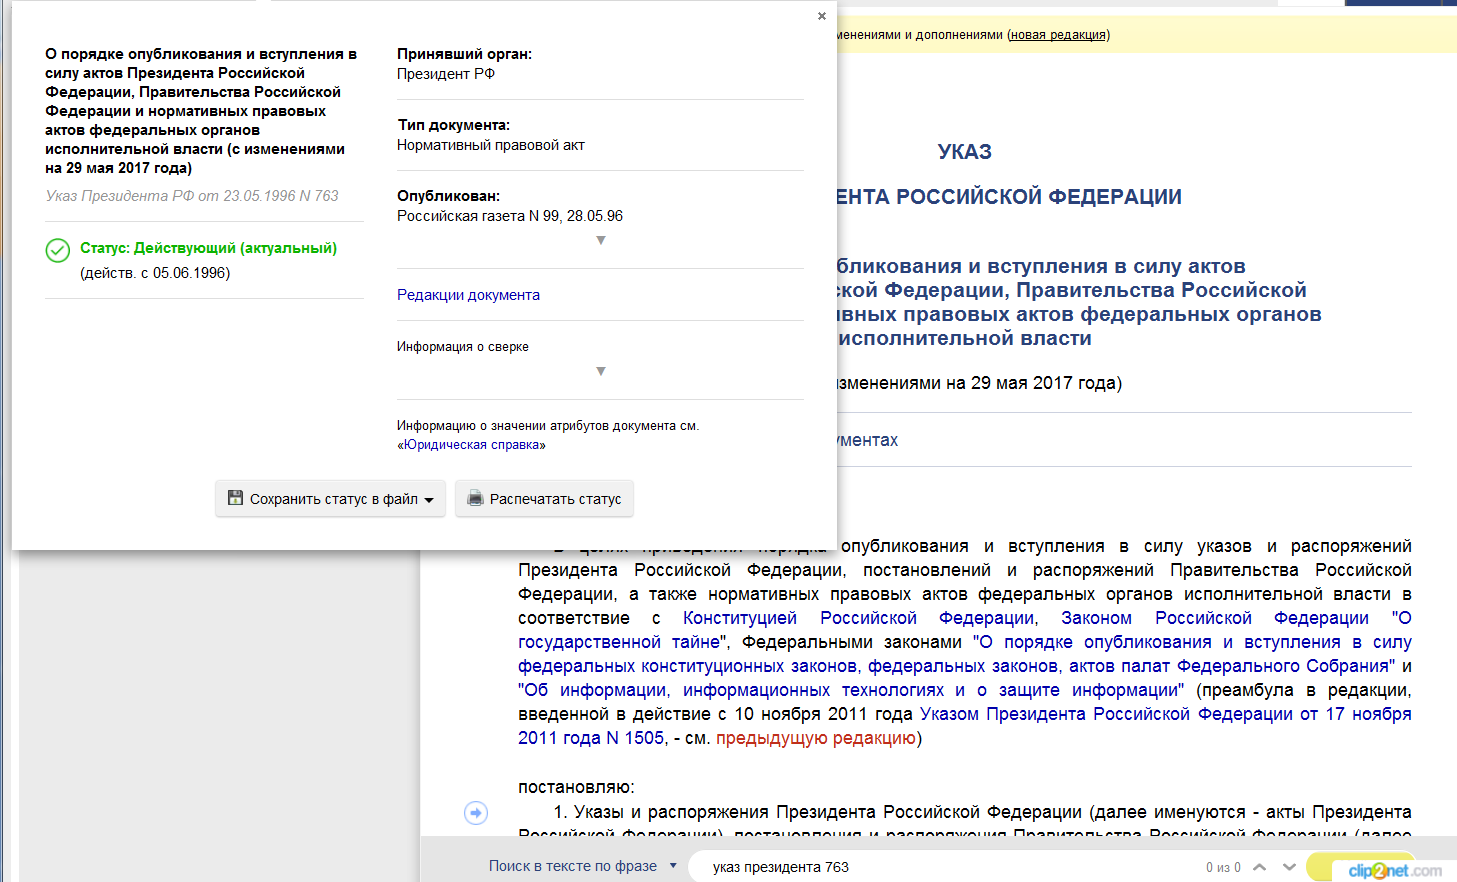Click the floppy disk save icon
The image size is (1457, 882).
point(236,498)
